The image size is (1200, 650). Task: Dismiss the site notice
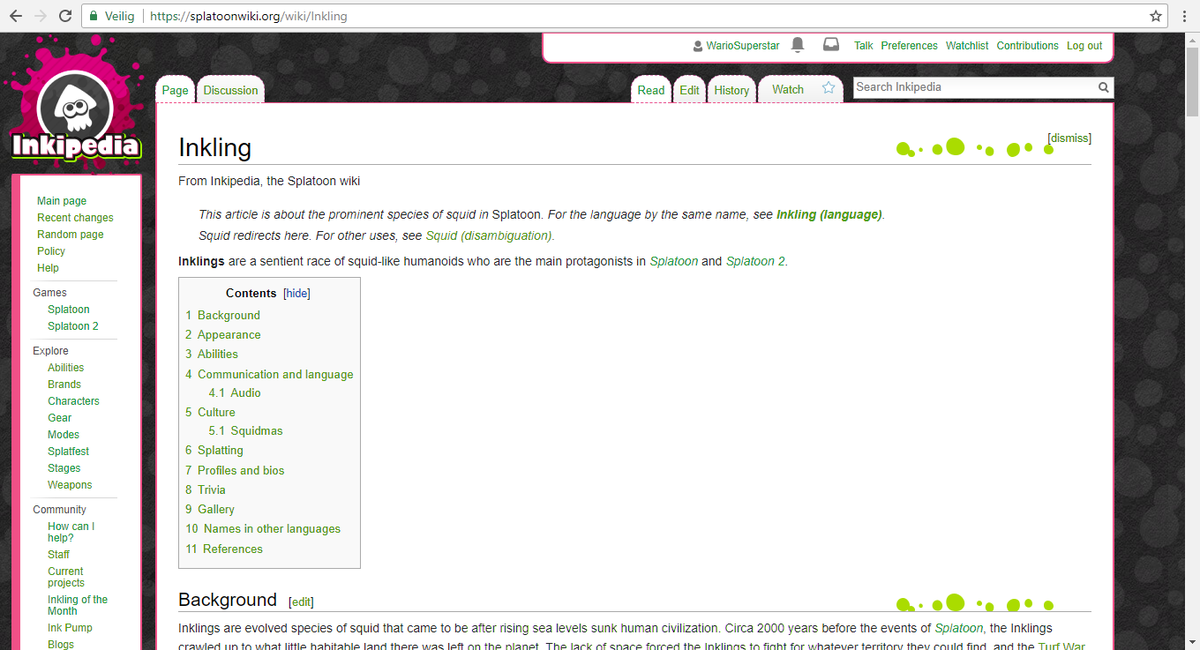tap(1069, 138)
